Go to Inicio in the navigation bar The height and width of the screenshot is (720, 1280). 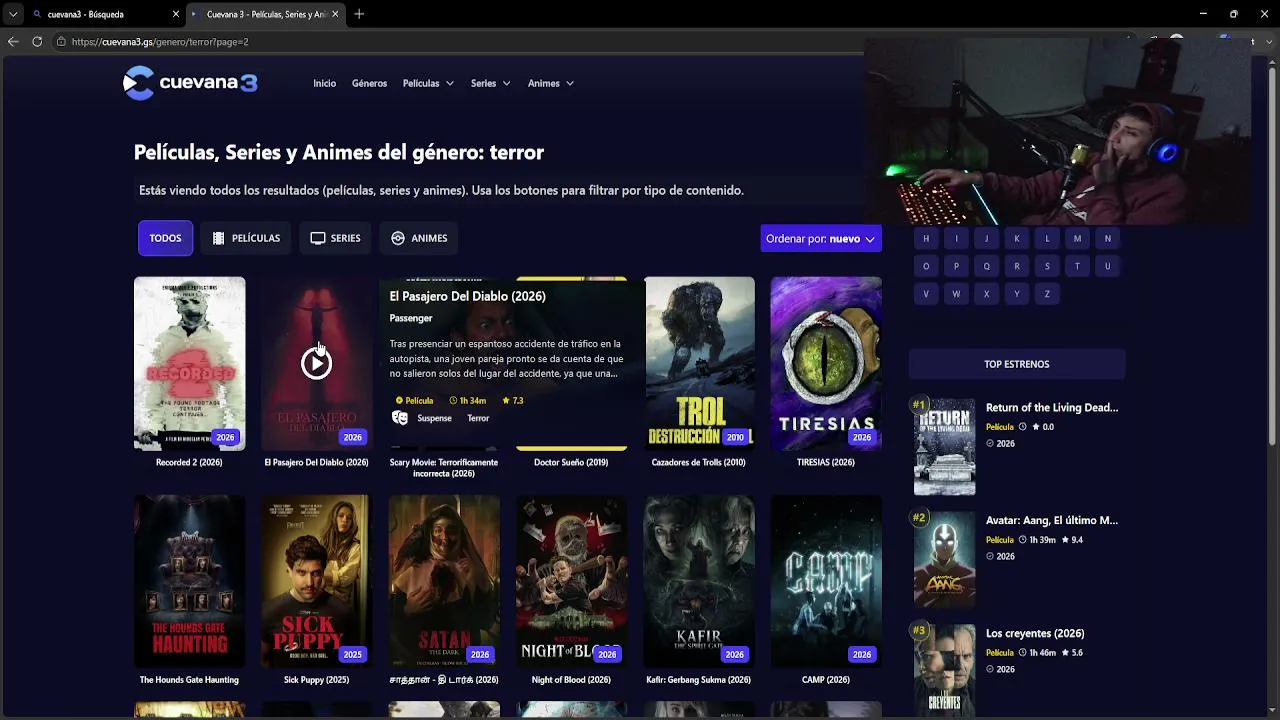point(325,83)
